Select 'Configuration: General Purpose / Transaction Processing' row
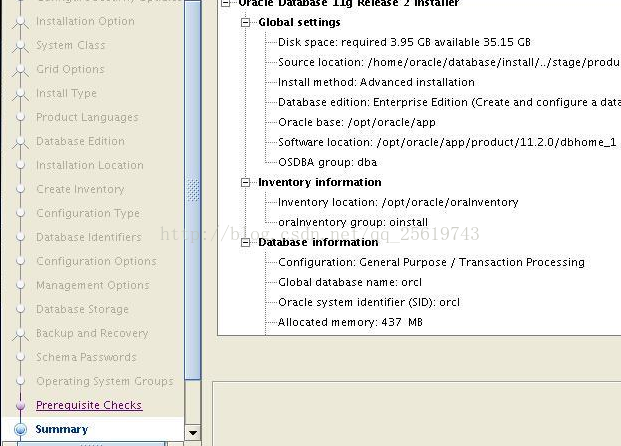 [x=431, y=263]
